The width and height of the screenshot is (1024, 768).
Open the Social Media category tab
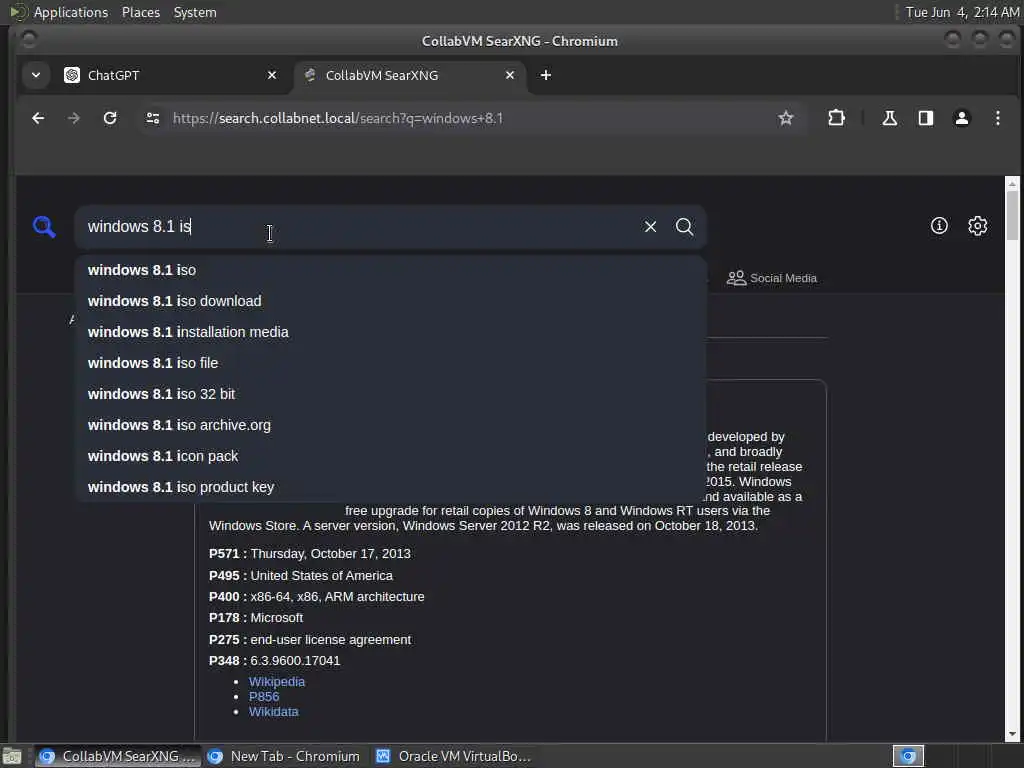772,278
